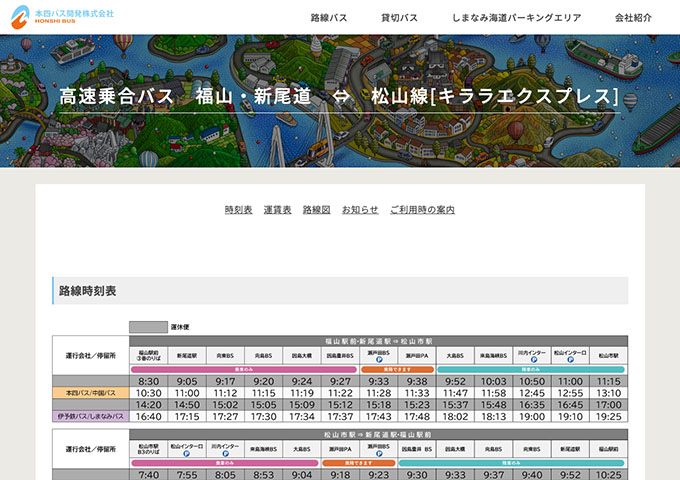Image resolution: width=680 pixels, height=480 pixels.
Task: Click the 16:35 time cell
Action: [x=532, y=405]
